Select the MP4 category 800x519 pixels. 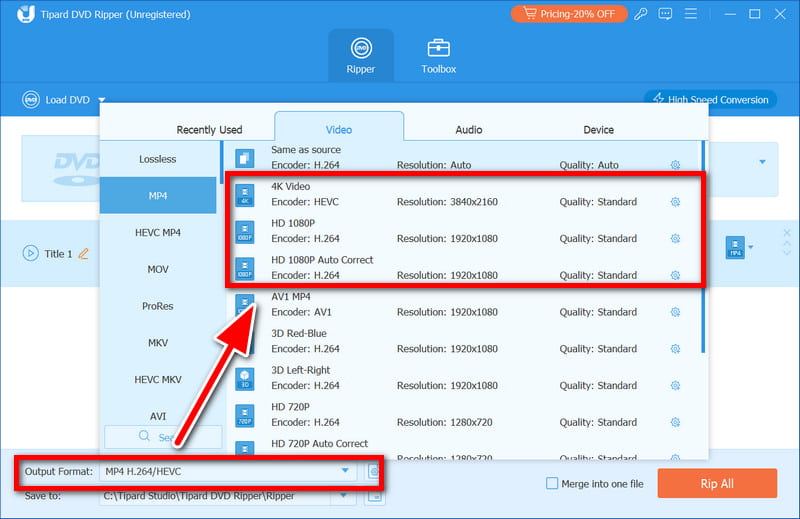click(x=158, y=195)
